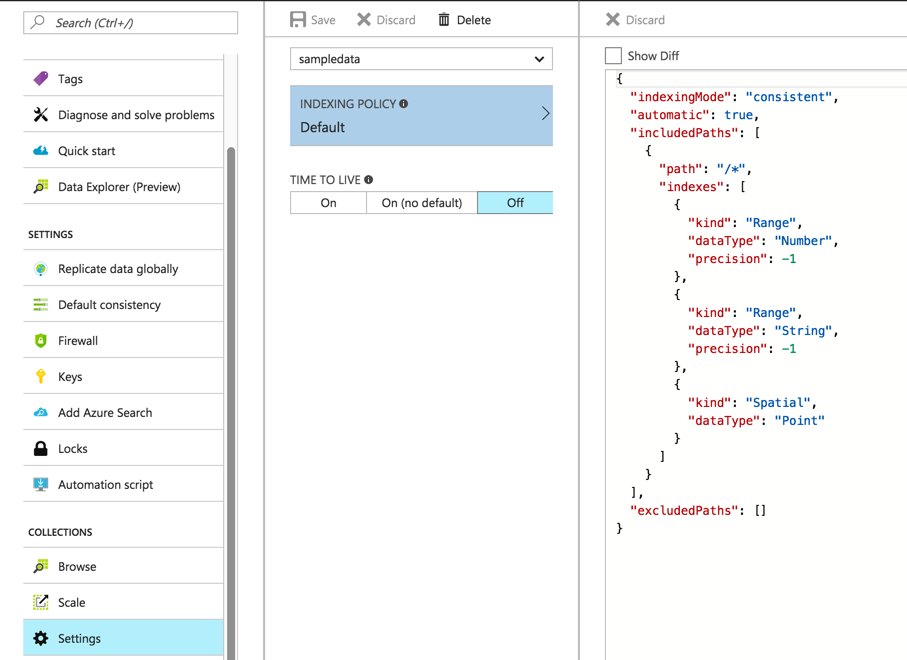Click the "String" dataType value
The width and height of the screenshot is (907, 660).
click(803, 330)
